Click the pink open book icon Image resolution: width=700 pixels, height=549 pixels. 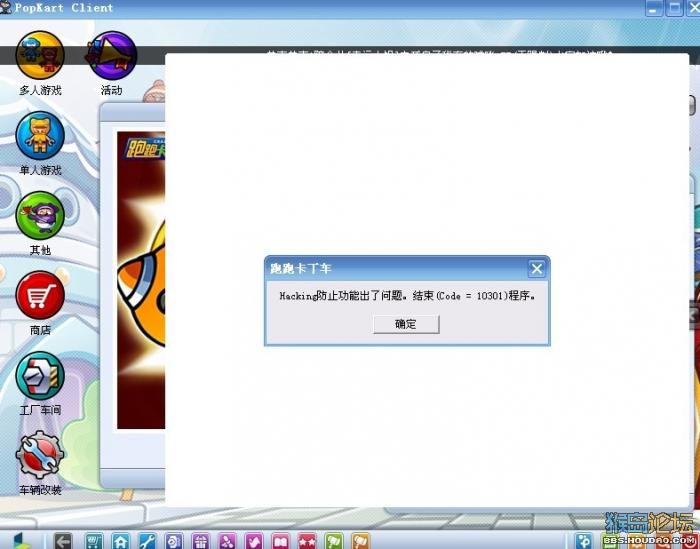coord(280,541)
